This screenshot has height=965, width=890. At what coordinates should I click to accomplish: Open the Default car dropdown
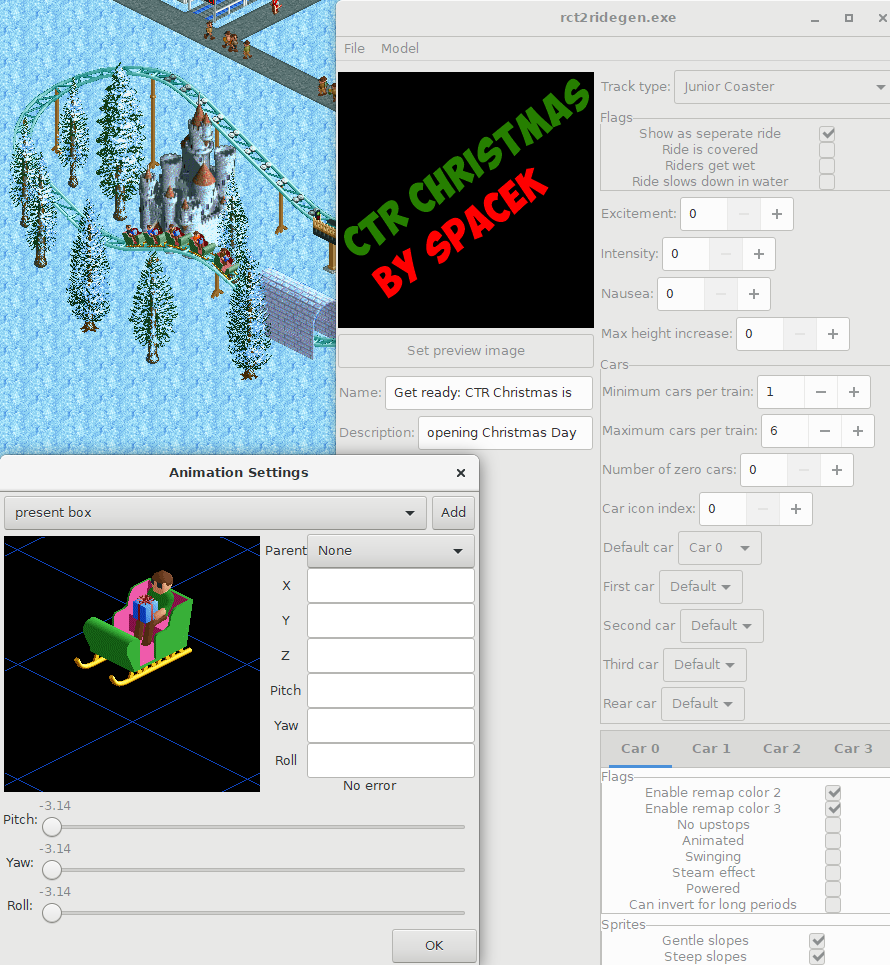(x=720, y=548)
